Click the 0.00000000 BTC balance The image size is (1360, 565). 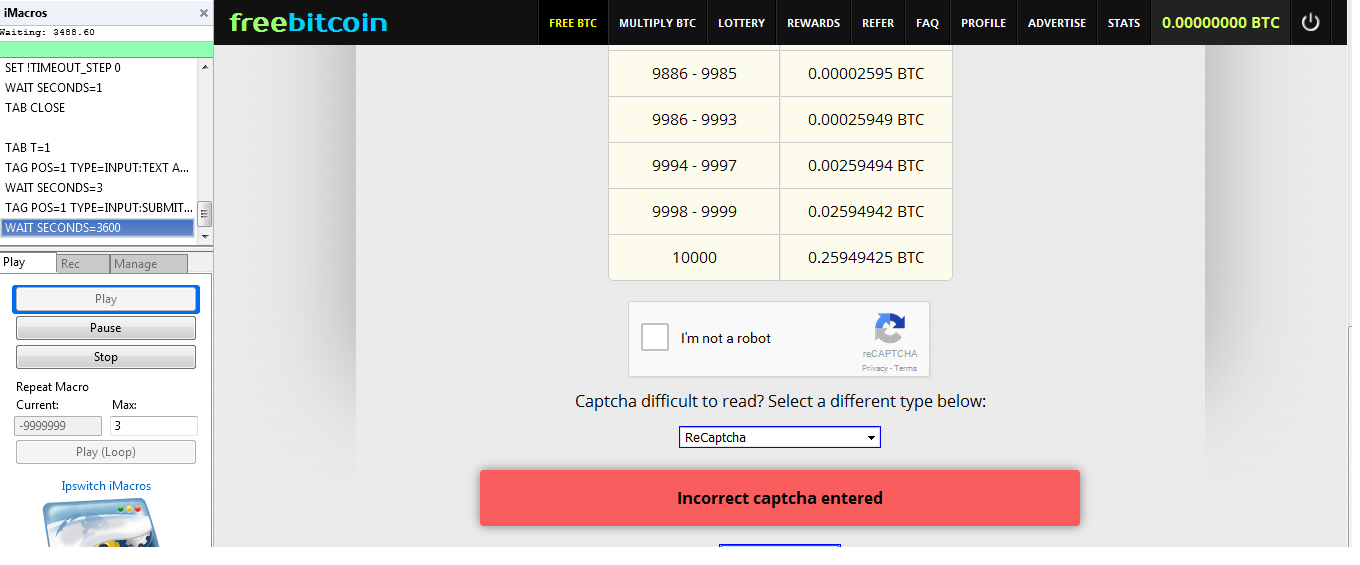pyautogui.click(x=1220, y=23)
